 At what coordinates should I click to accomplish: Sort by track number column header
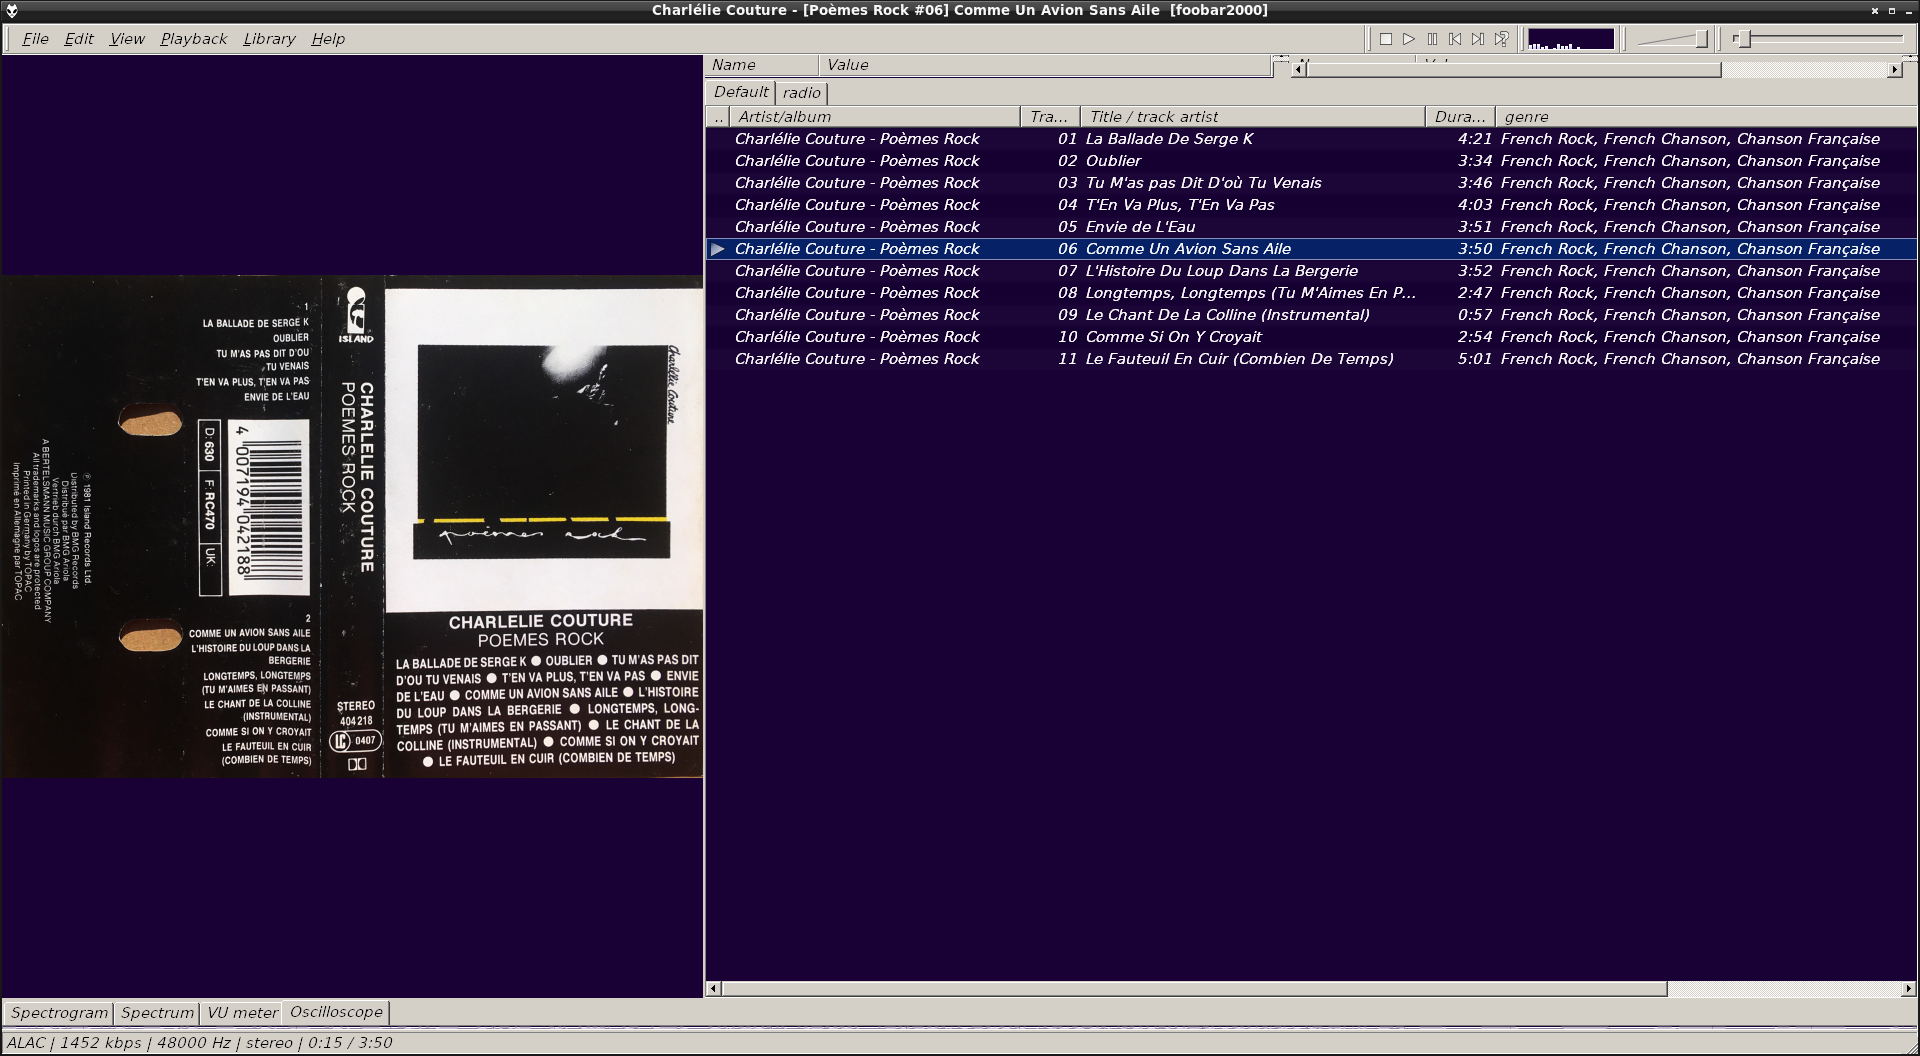[x=1049, y=117]
